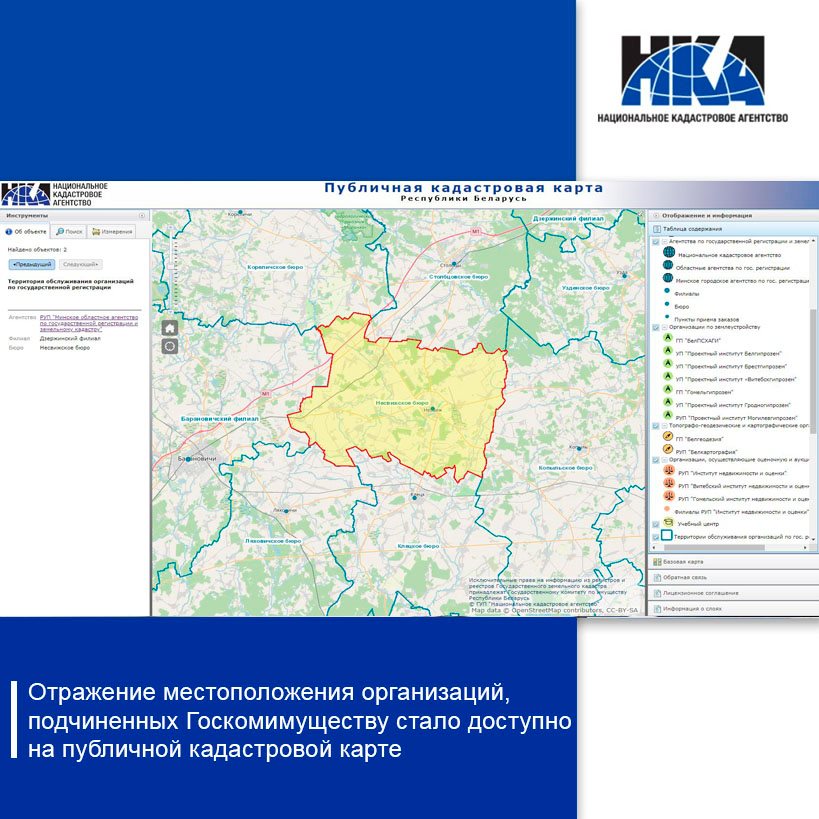Toggle the Учебный центр layer checkbox
The height and width of the screenshot is (819, 819).
point(656,523)
